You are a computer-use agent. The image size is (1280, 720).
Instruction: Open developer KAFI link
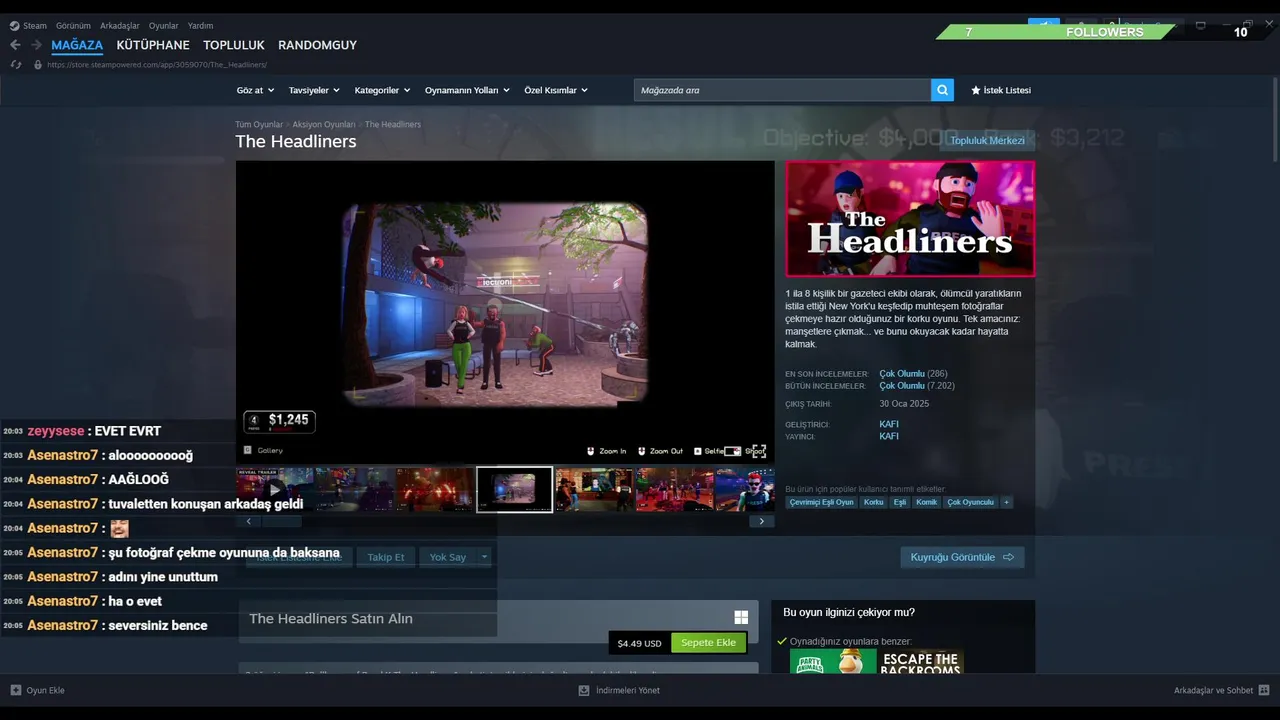(x=889, y=424)
